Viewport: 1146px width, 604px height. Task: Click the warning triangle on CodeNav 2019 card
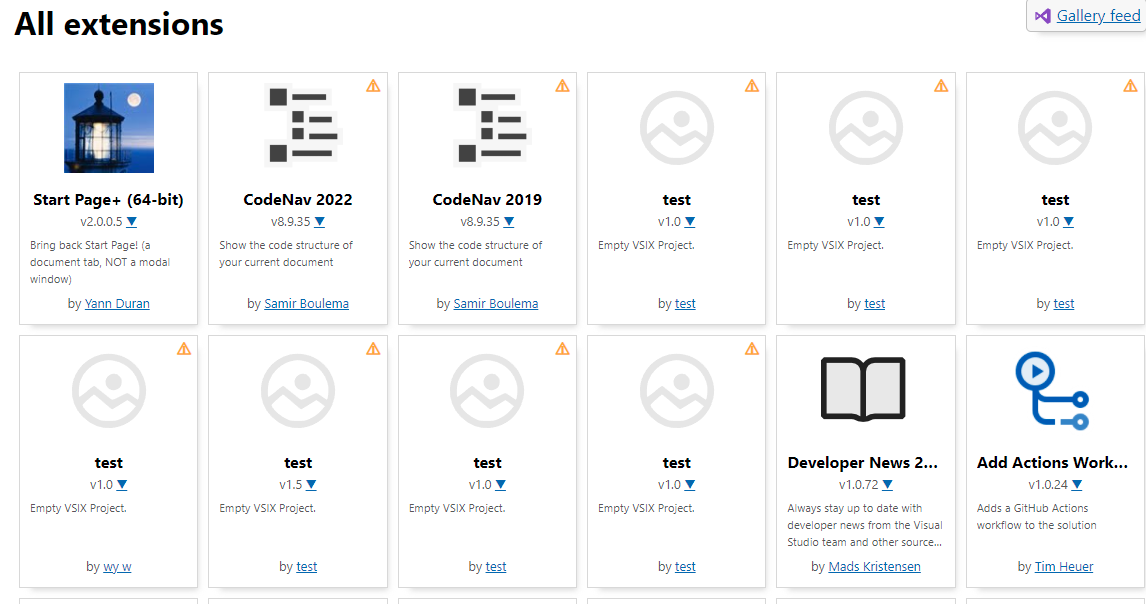pos(562,86)
